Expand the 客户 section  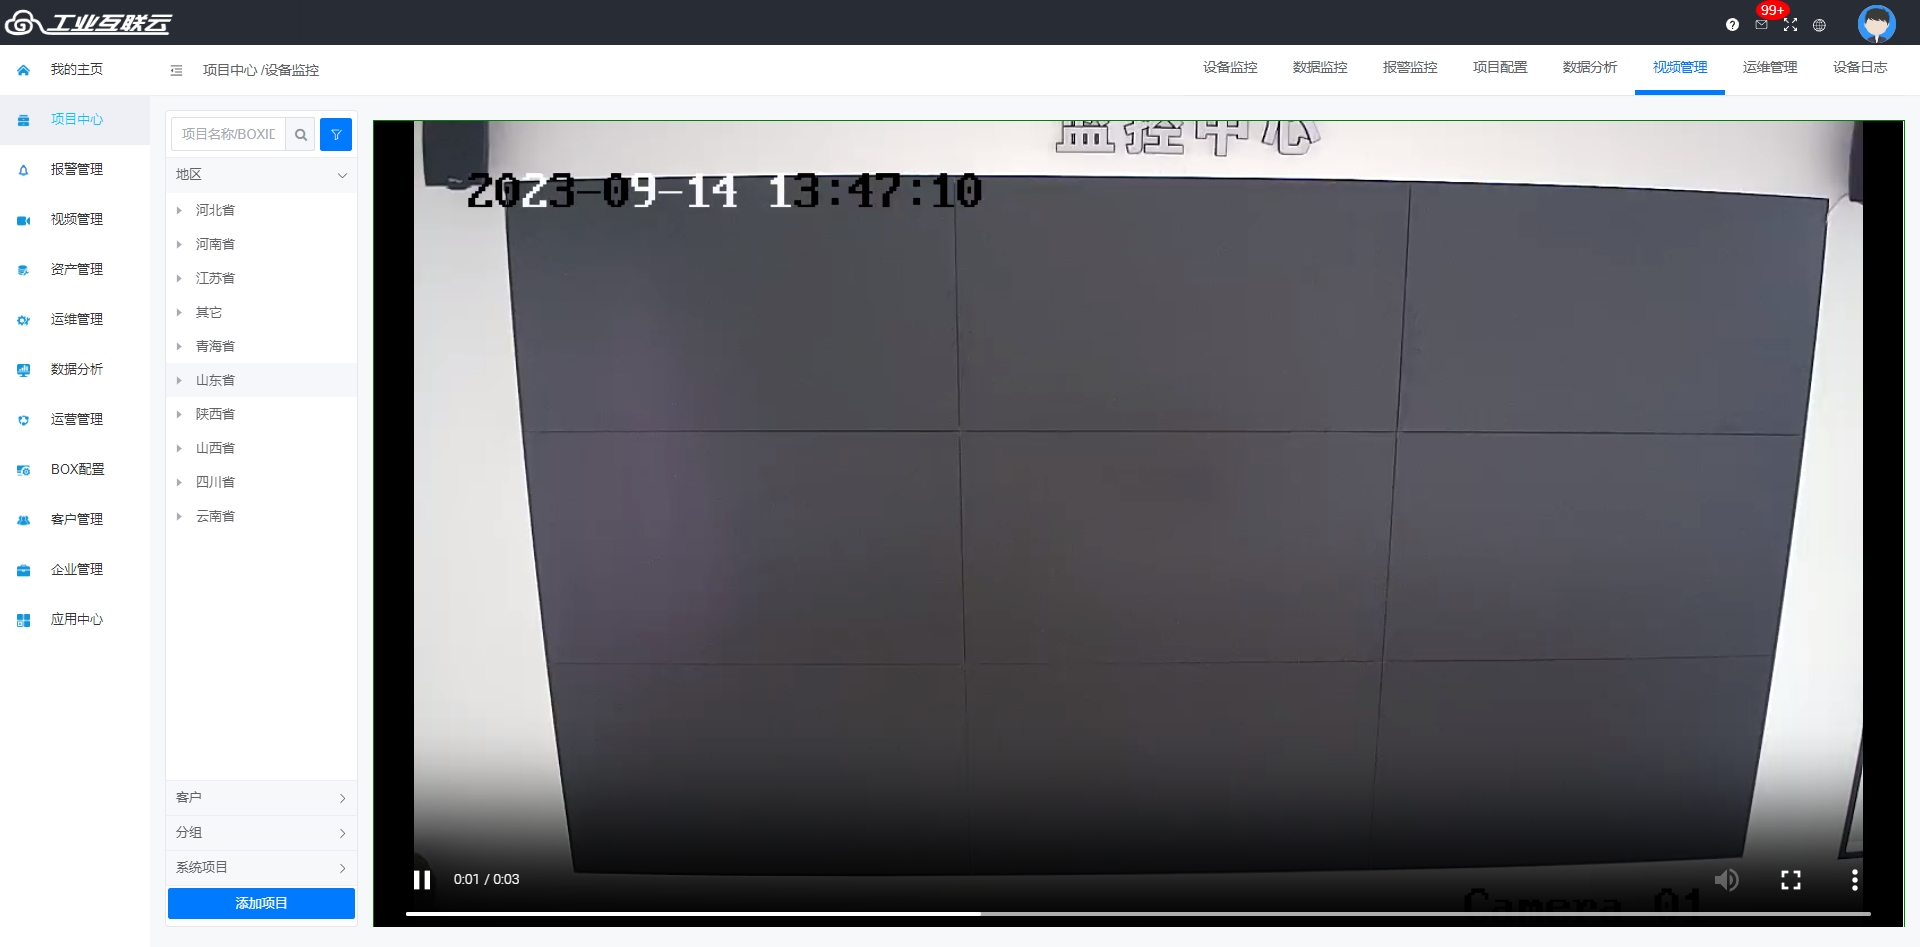pos(261,798)
